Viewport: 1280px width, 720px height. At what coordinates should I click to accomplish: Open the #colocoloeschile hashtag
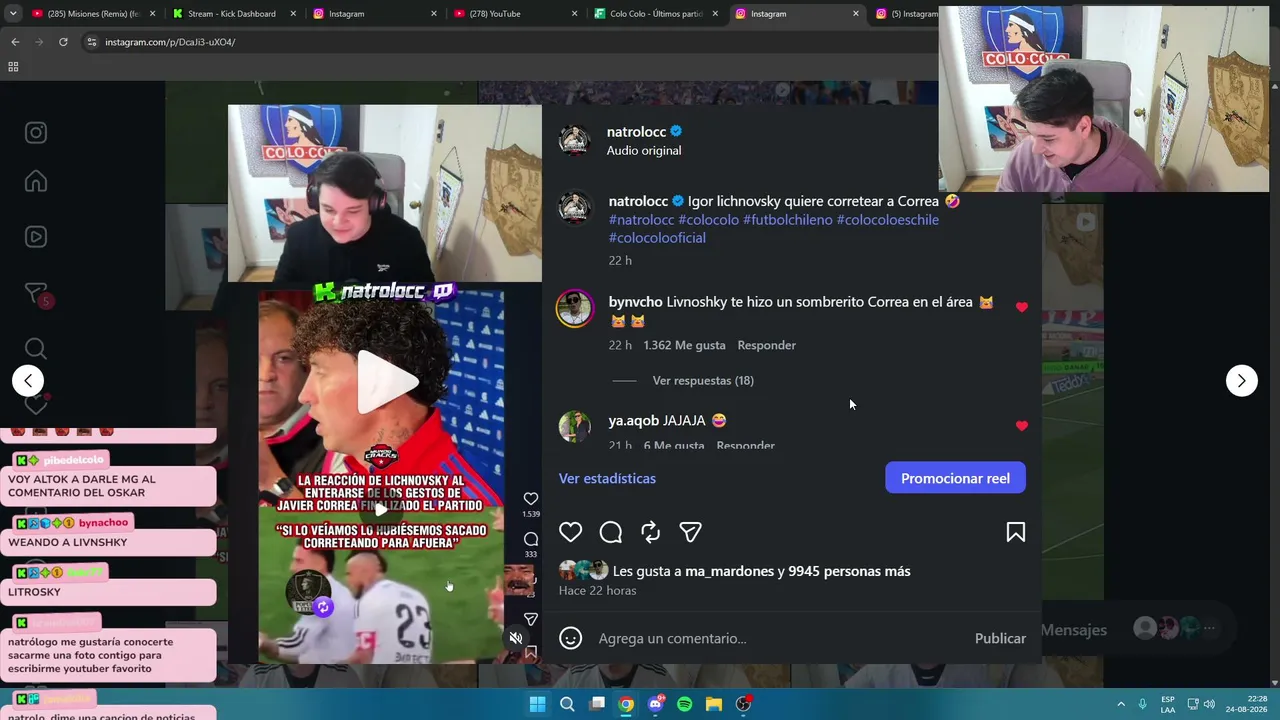(x=888, y=220)
